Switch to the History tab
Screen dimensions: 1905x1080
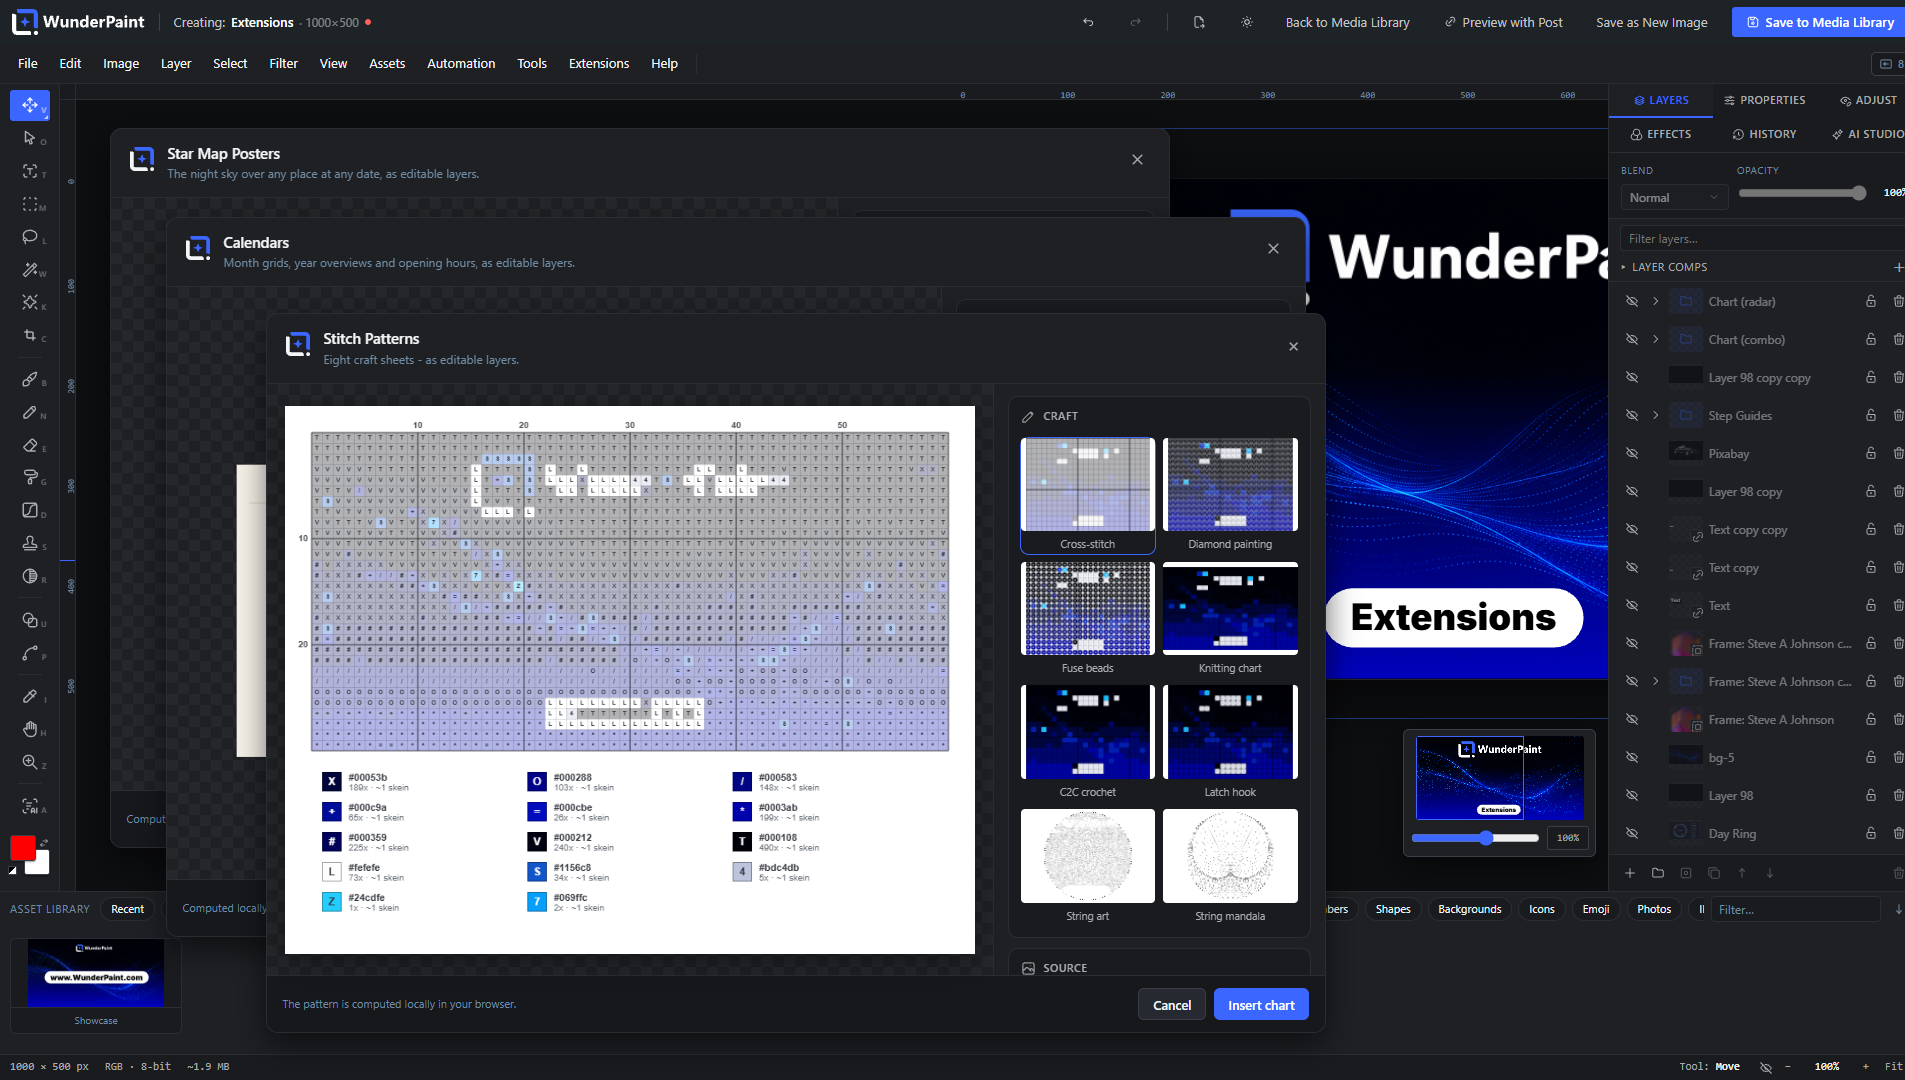(1764, 134)
